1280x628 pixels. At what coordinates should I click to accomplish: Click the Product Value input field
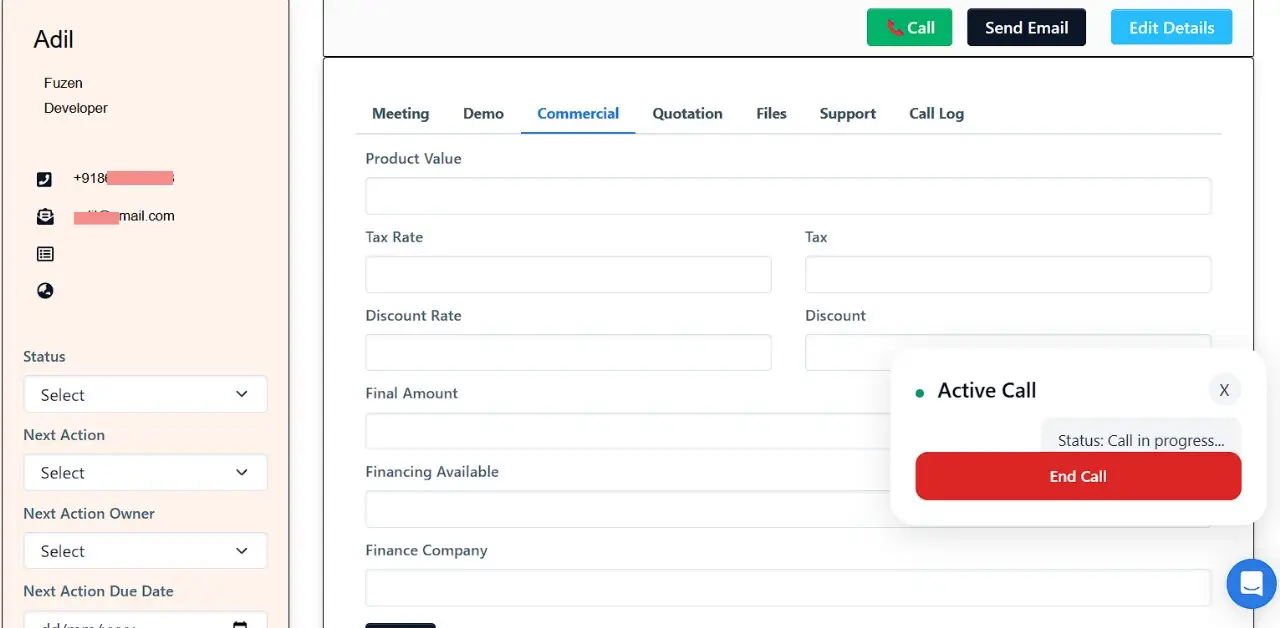[x=788, y=196]
